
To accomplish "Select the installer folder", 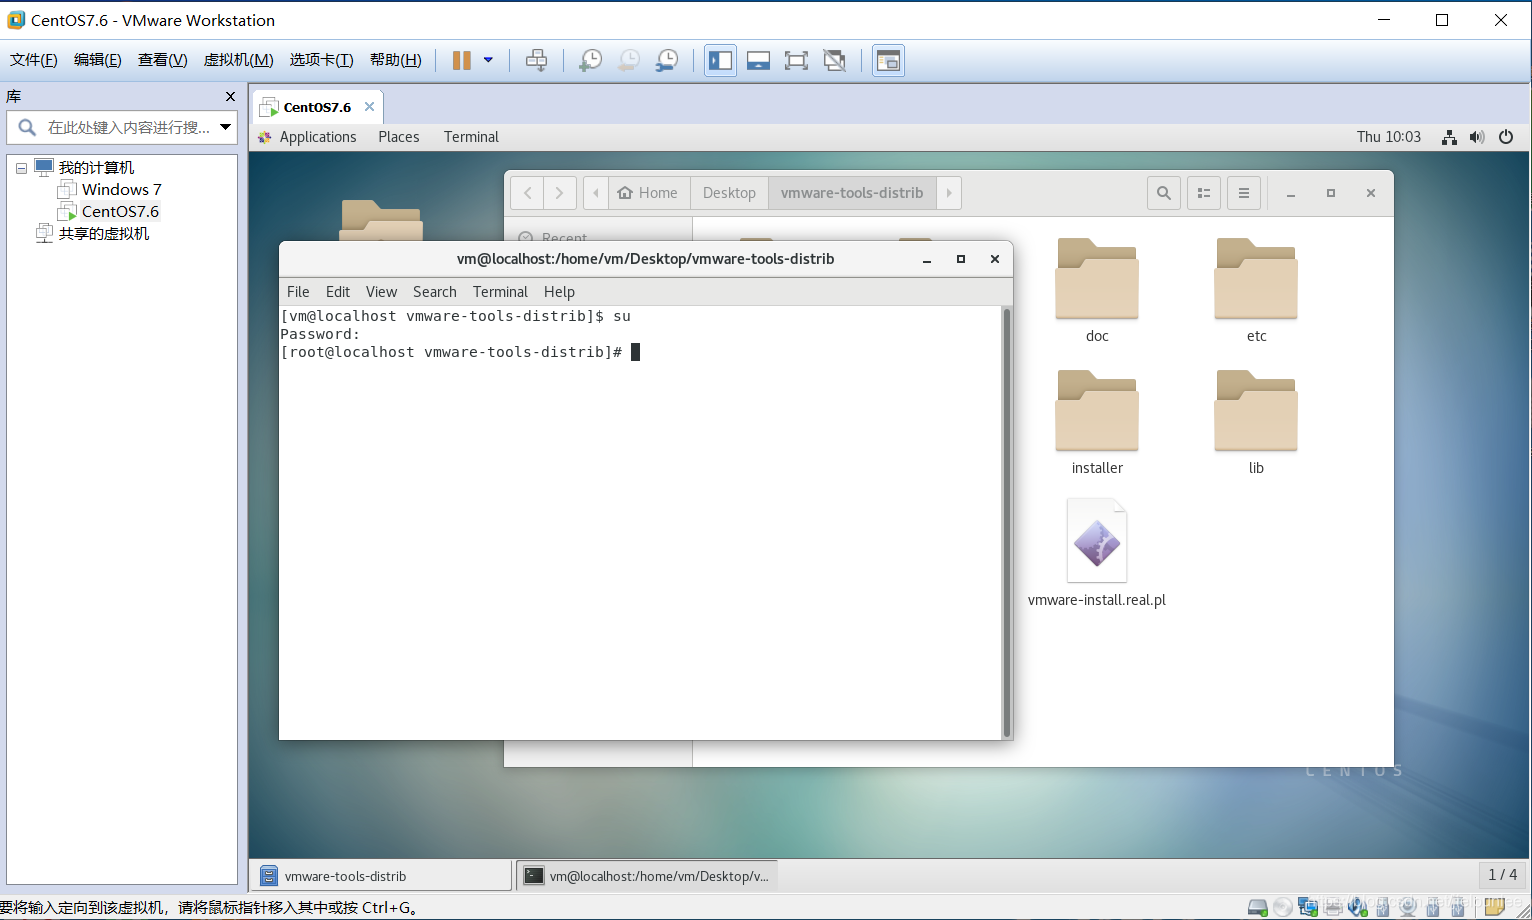I will [1097, 423].
